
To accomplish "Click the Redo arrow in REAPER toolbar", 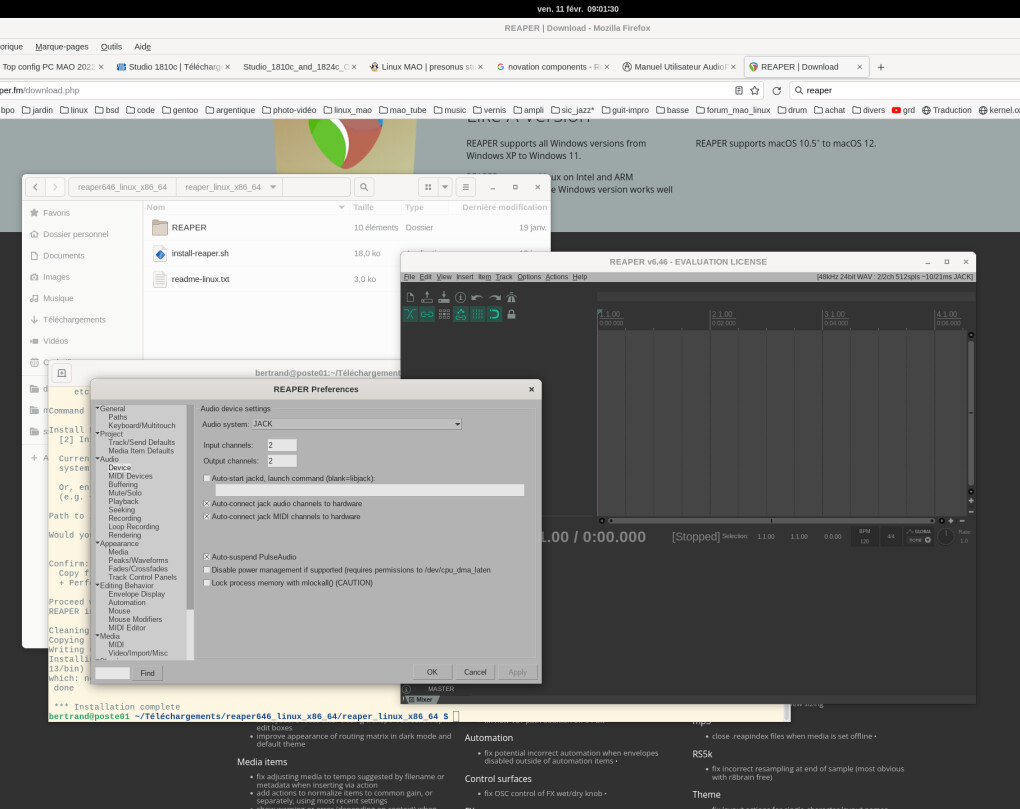I will 494,298.
